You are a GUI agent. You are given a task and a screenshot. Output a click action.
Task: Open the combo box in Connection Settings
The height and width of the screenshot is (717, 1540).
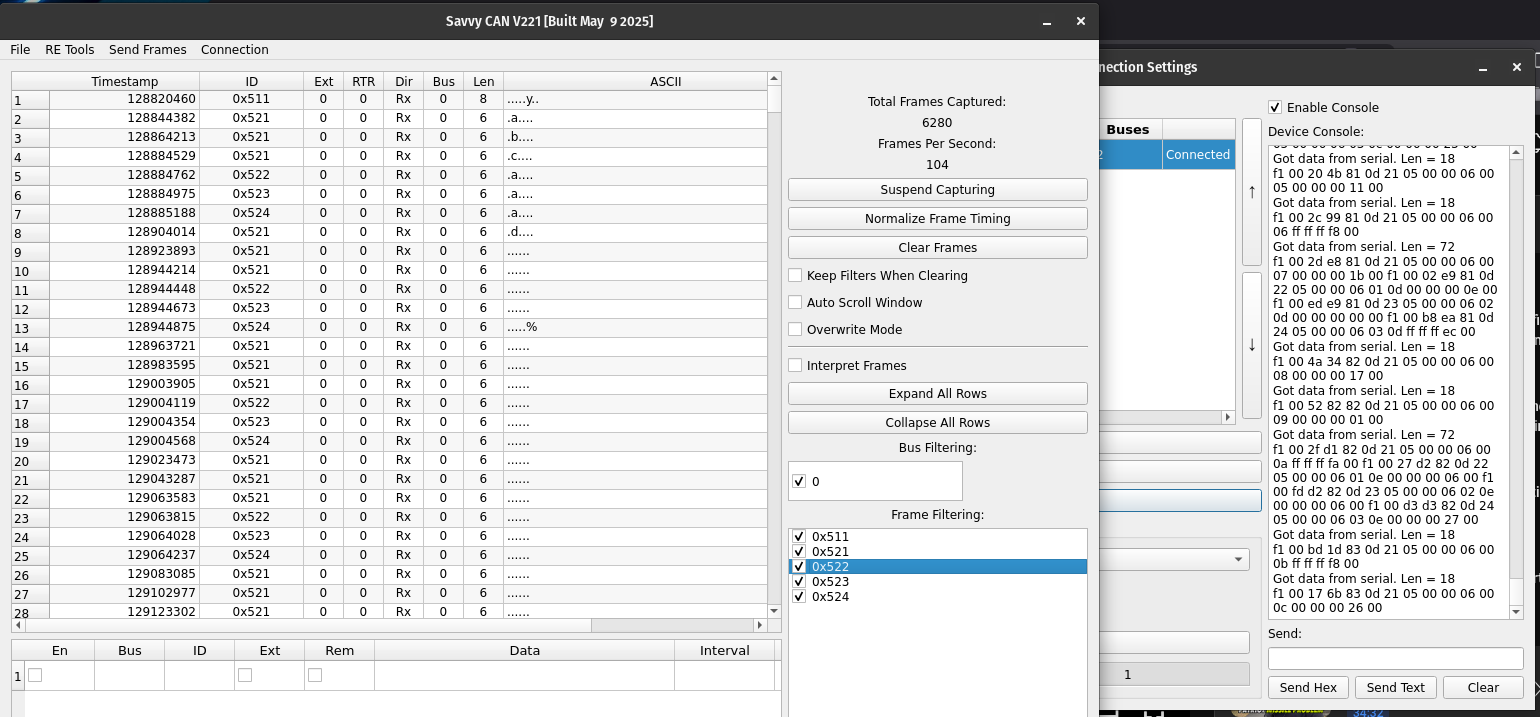click(1175, 560)
